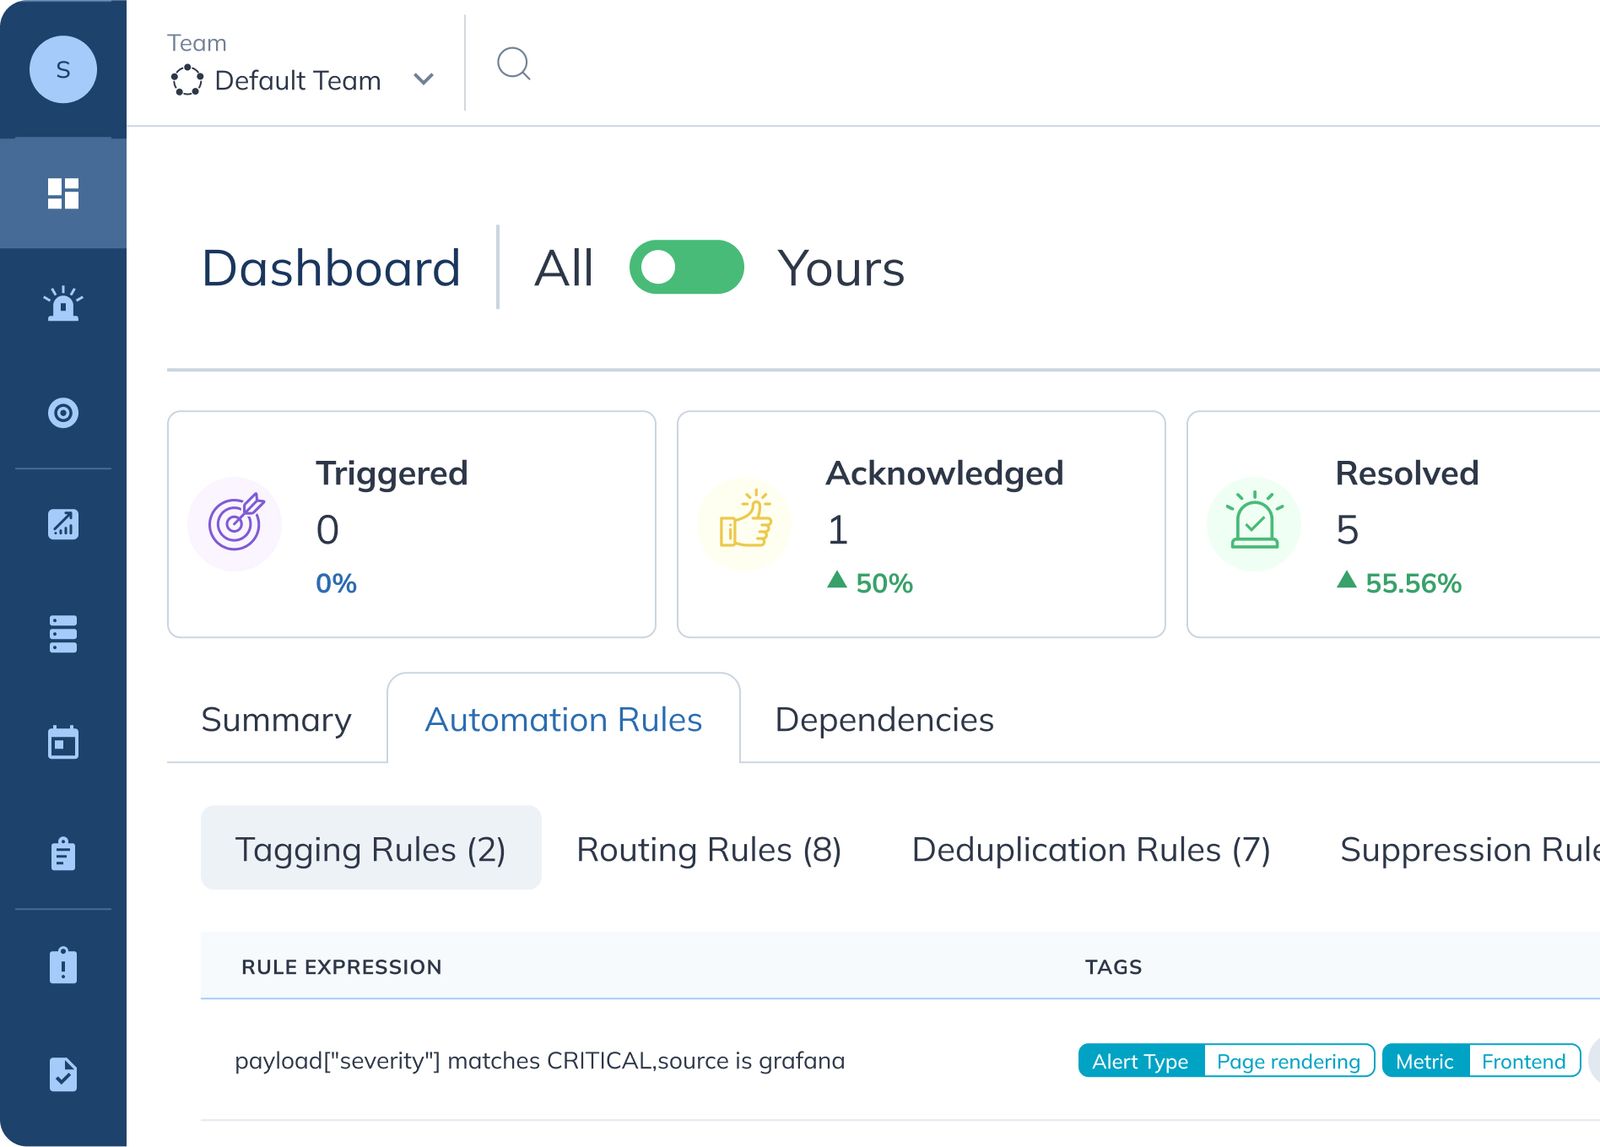This screenshot has width=1600, height=1147.
Task: Click the Page rendering tag on the rule
Action: (1289, 1061)
